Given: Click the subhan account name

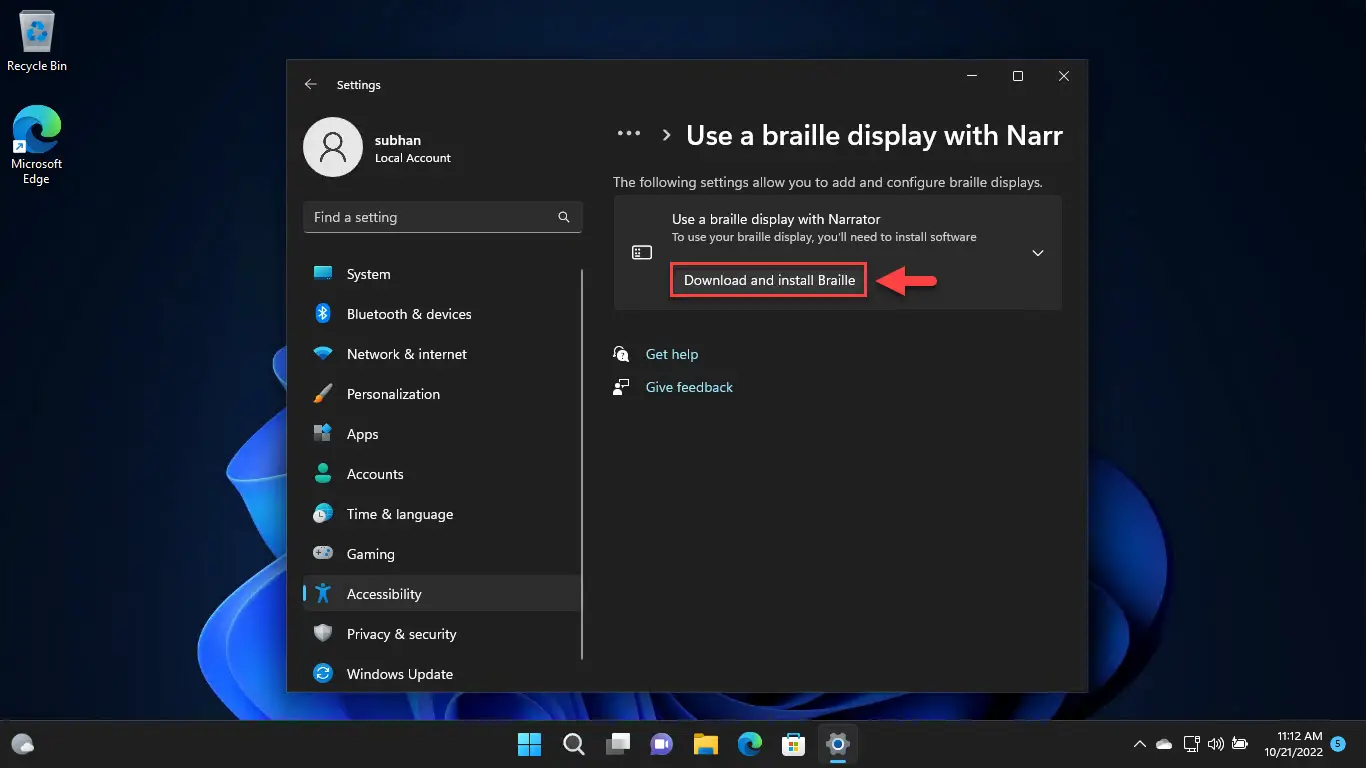Looking at the screenshot, I should click(x=397, y=141).
